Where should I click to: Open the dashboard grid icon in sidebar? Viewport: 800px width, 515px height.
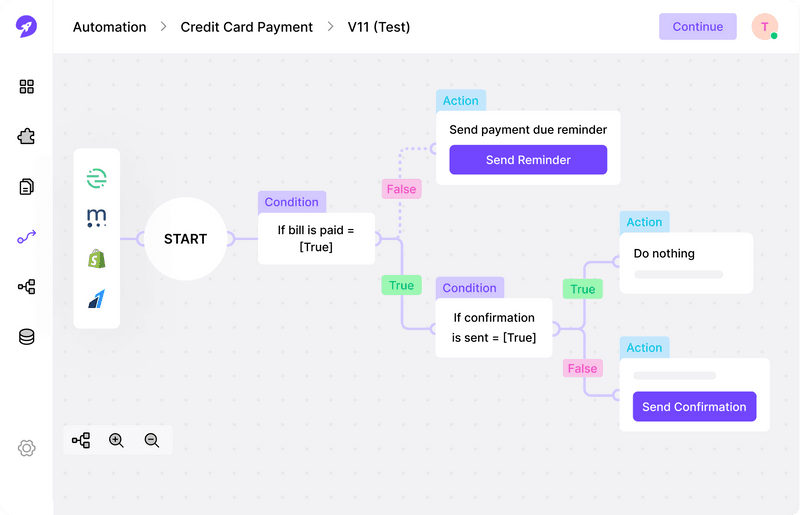(x=27, y=87)
